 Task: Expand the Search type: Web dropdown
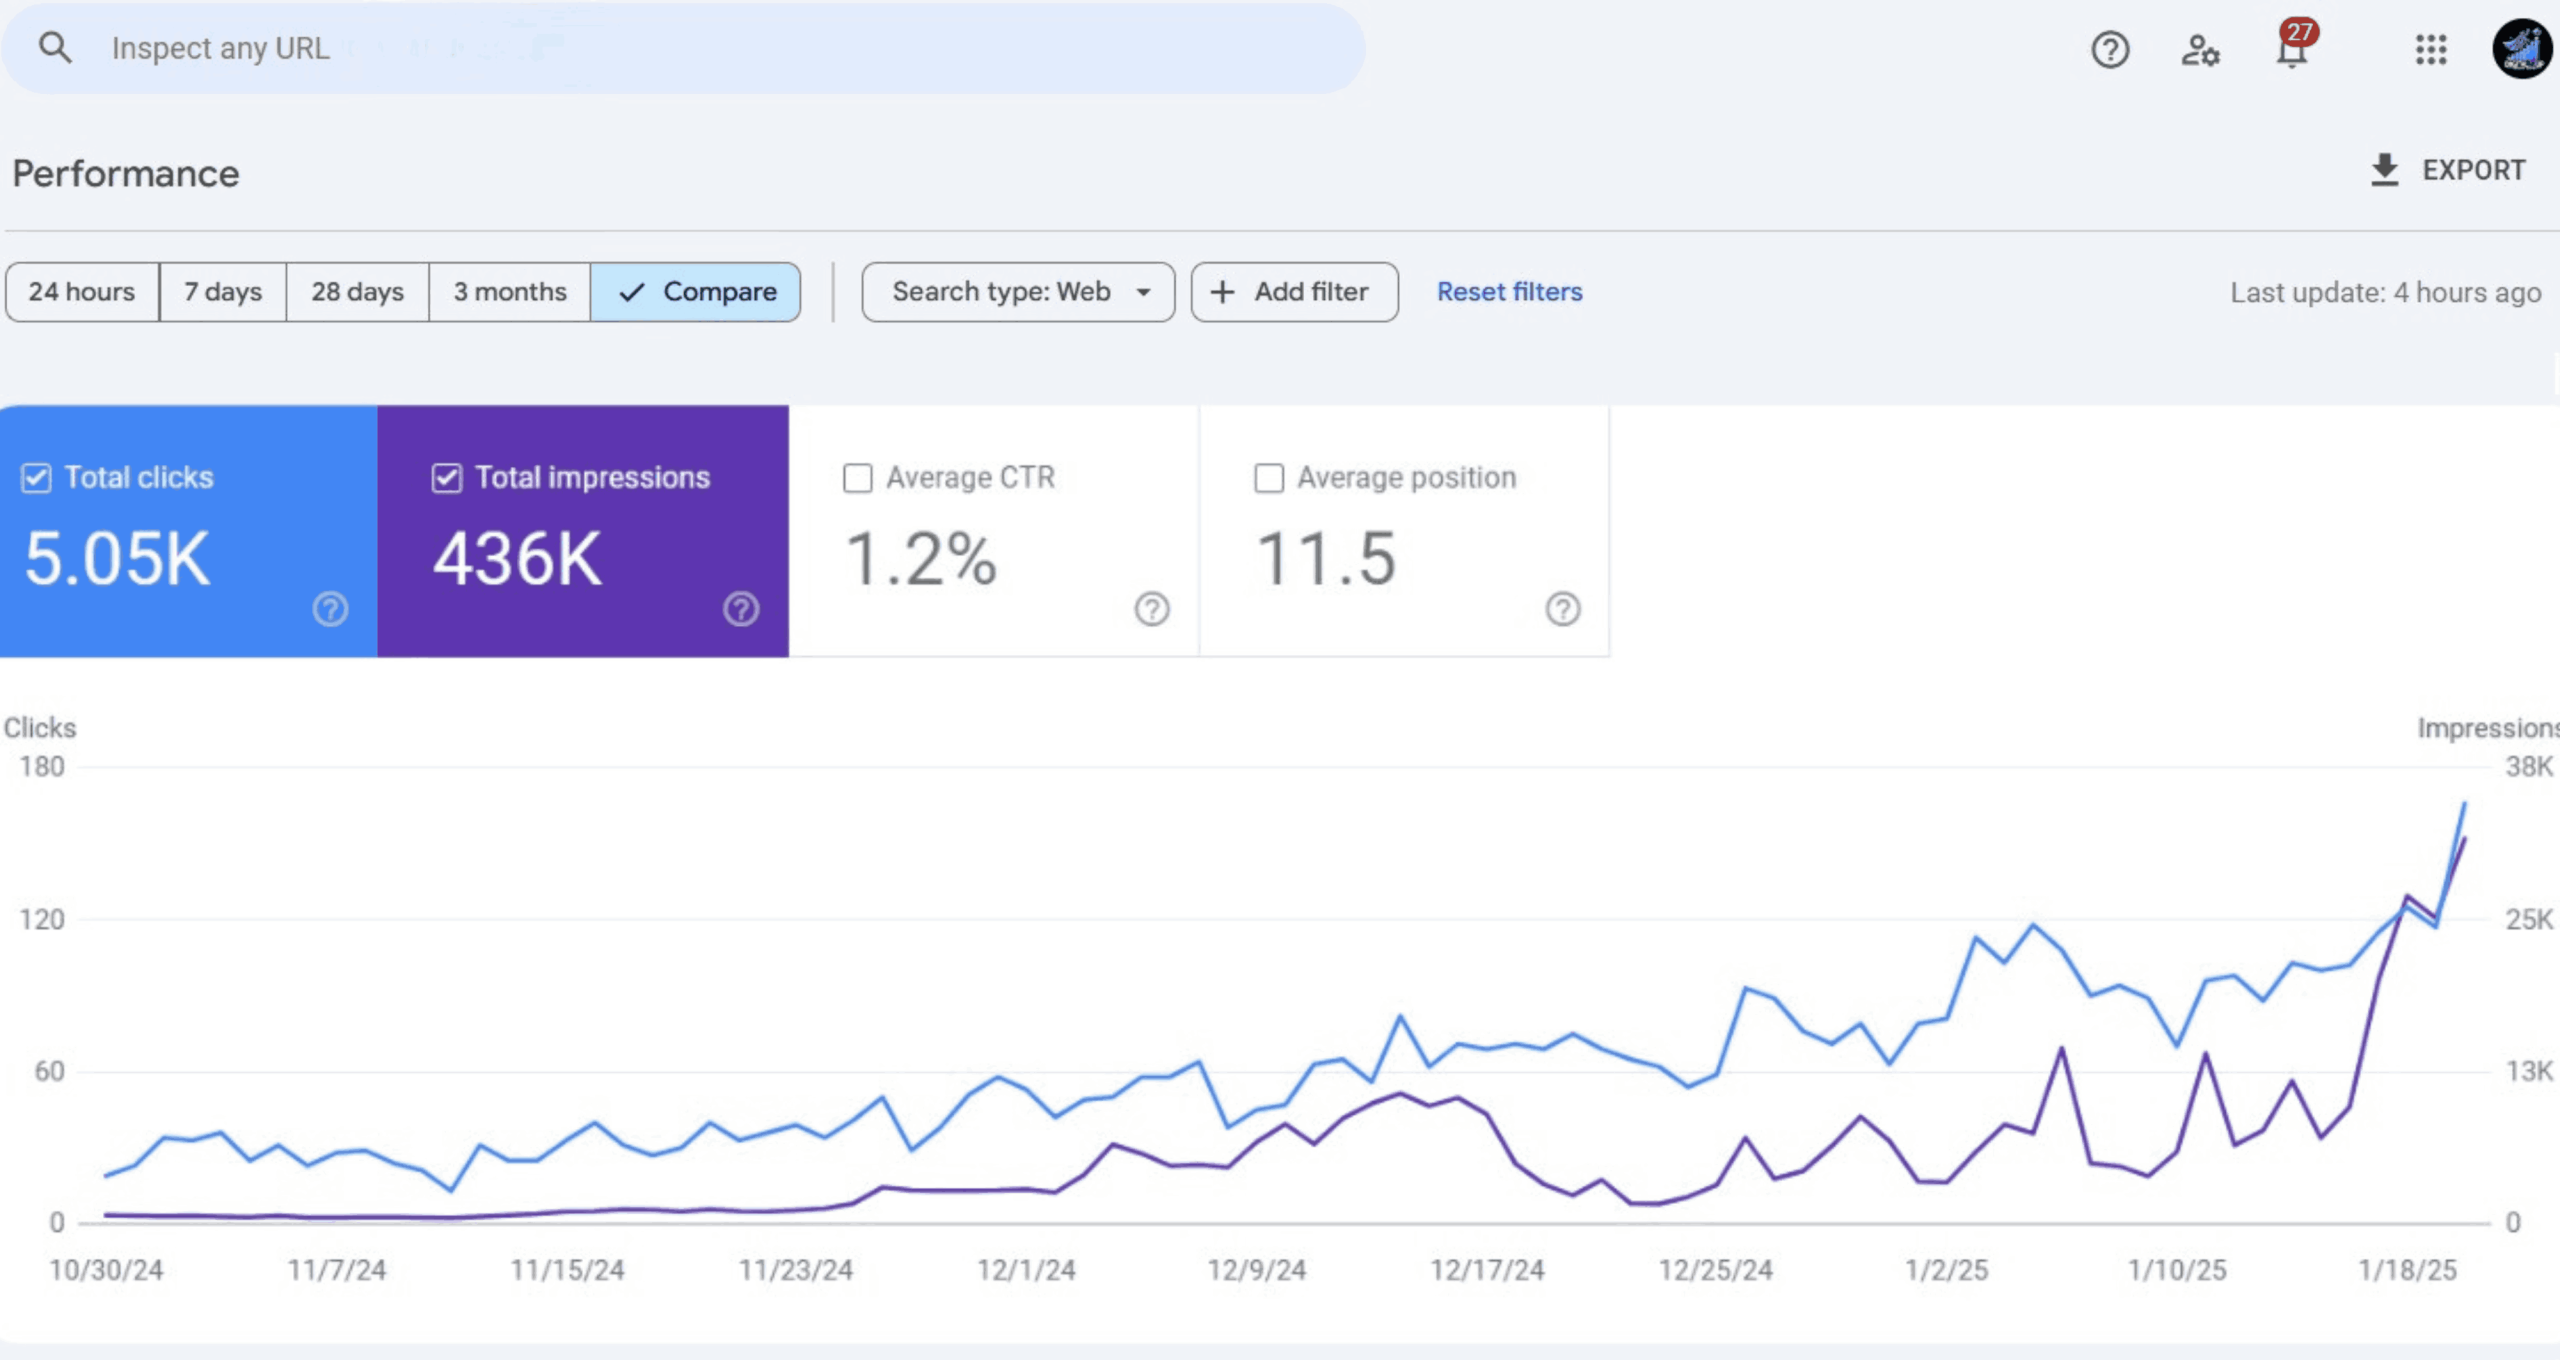pyautogui.click(x=1018, y=292)
